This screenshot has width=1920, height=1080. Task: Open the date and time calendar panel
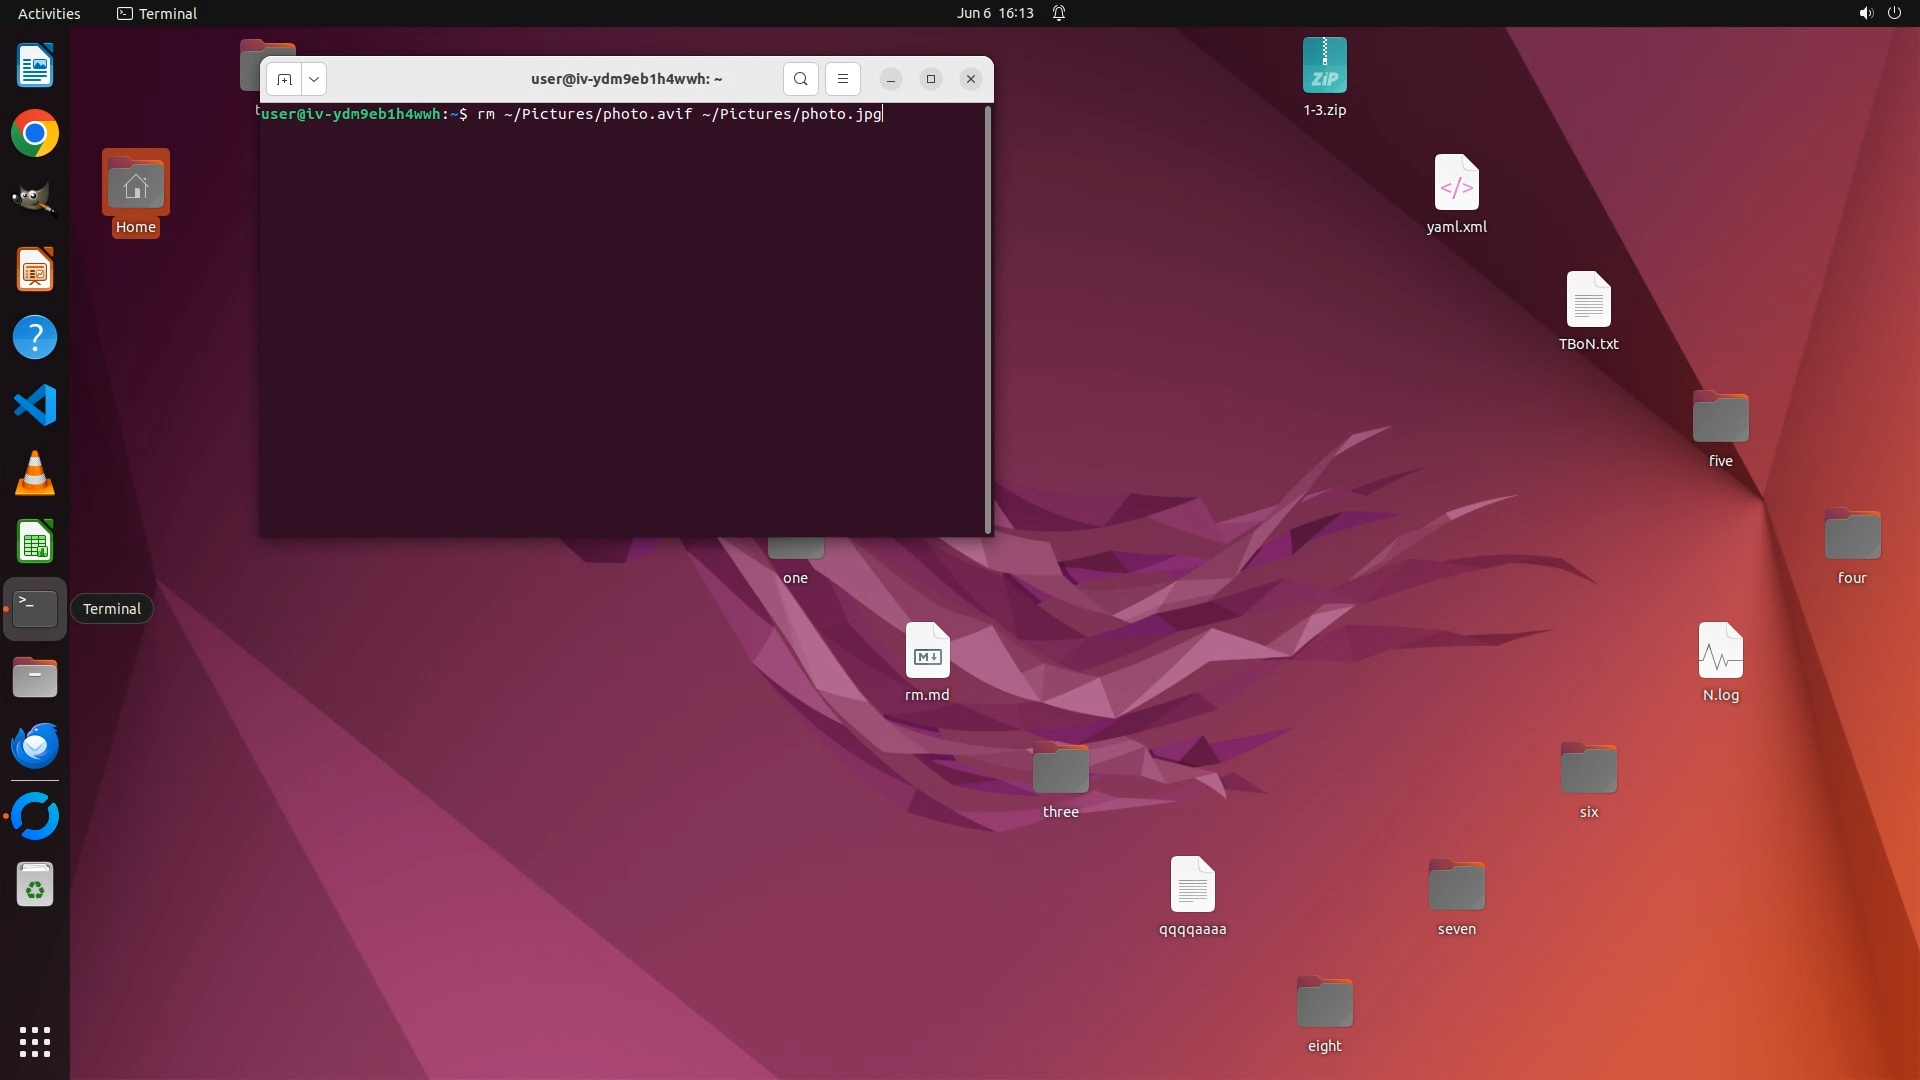pos(994,13)
